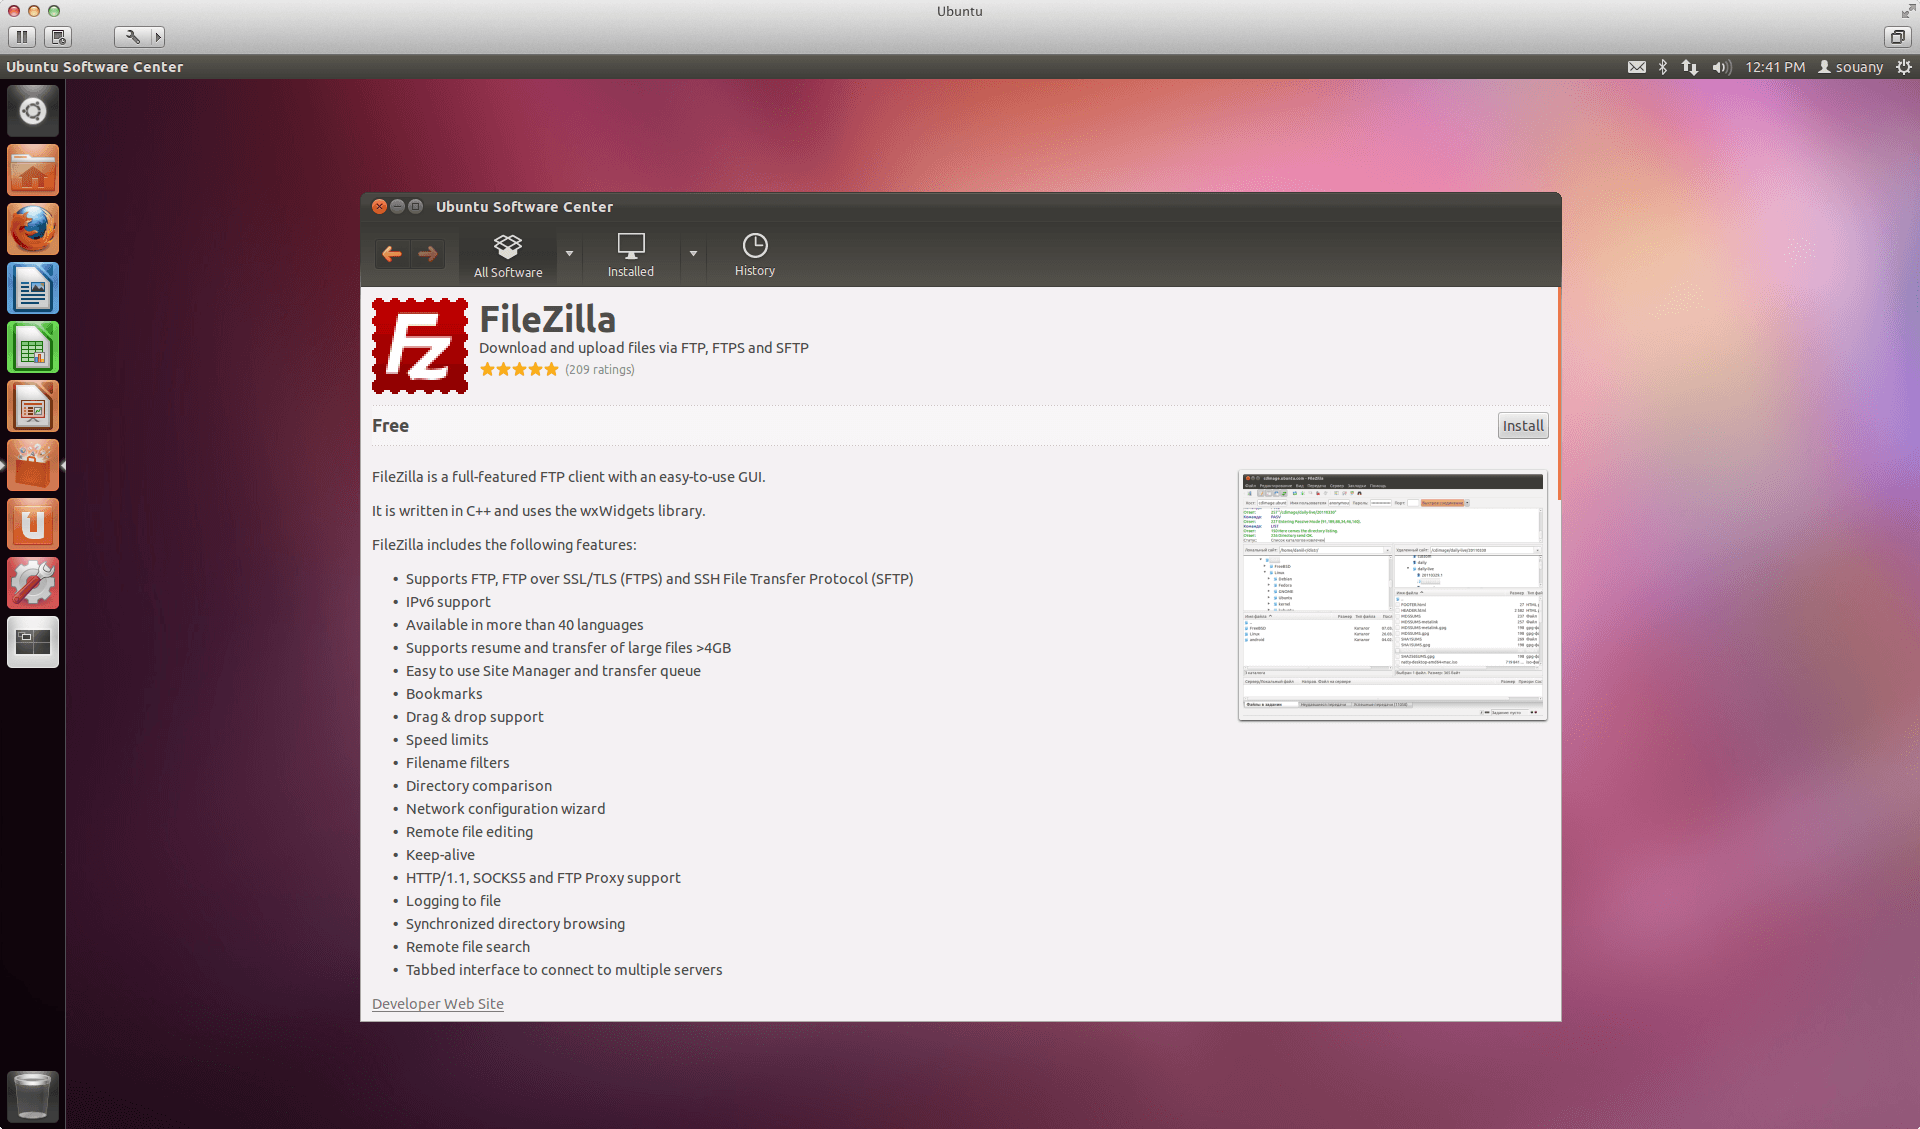Take a VM snapshot with toolbar icon

tap(58, 37)
